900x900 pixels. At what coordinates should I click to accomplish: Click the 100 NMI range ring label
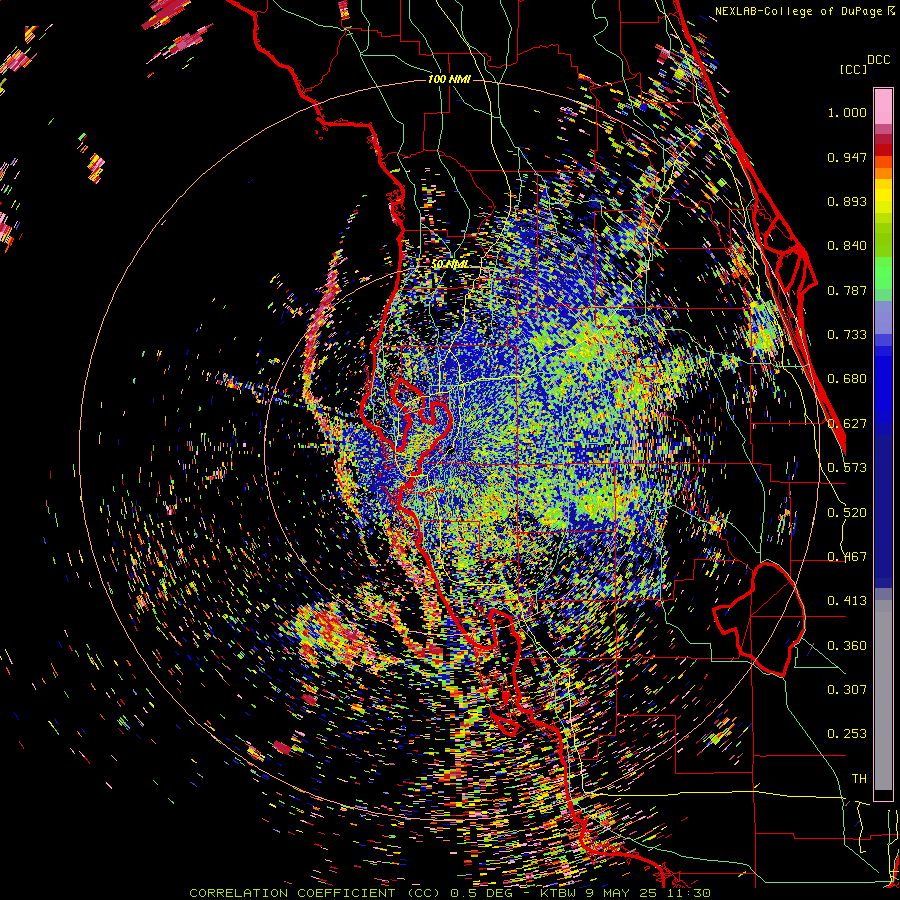[x=449, y=79]
